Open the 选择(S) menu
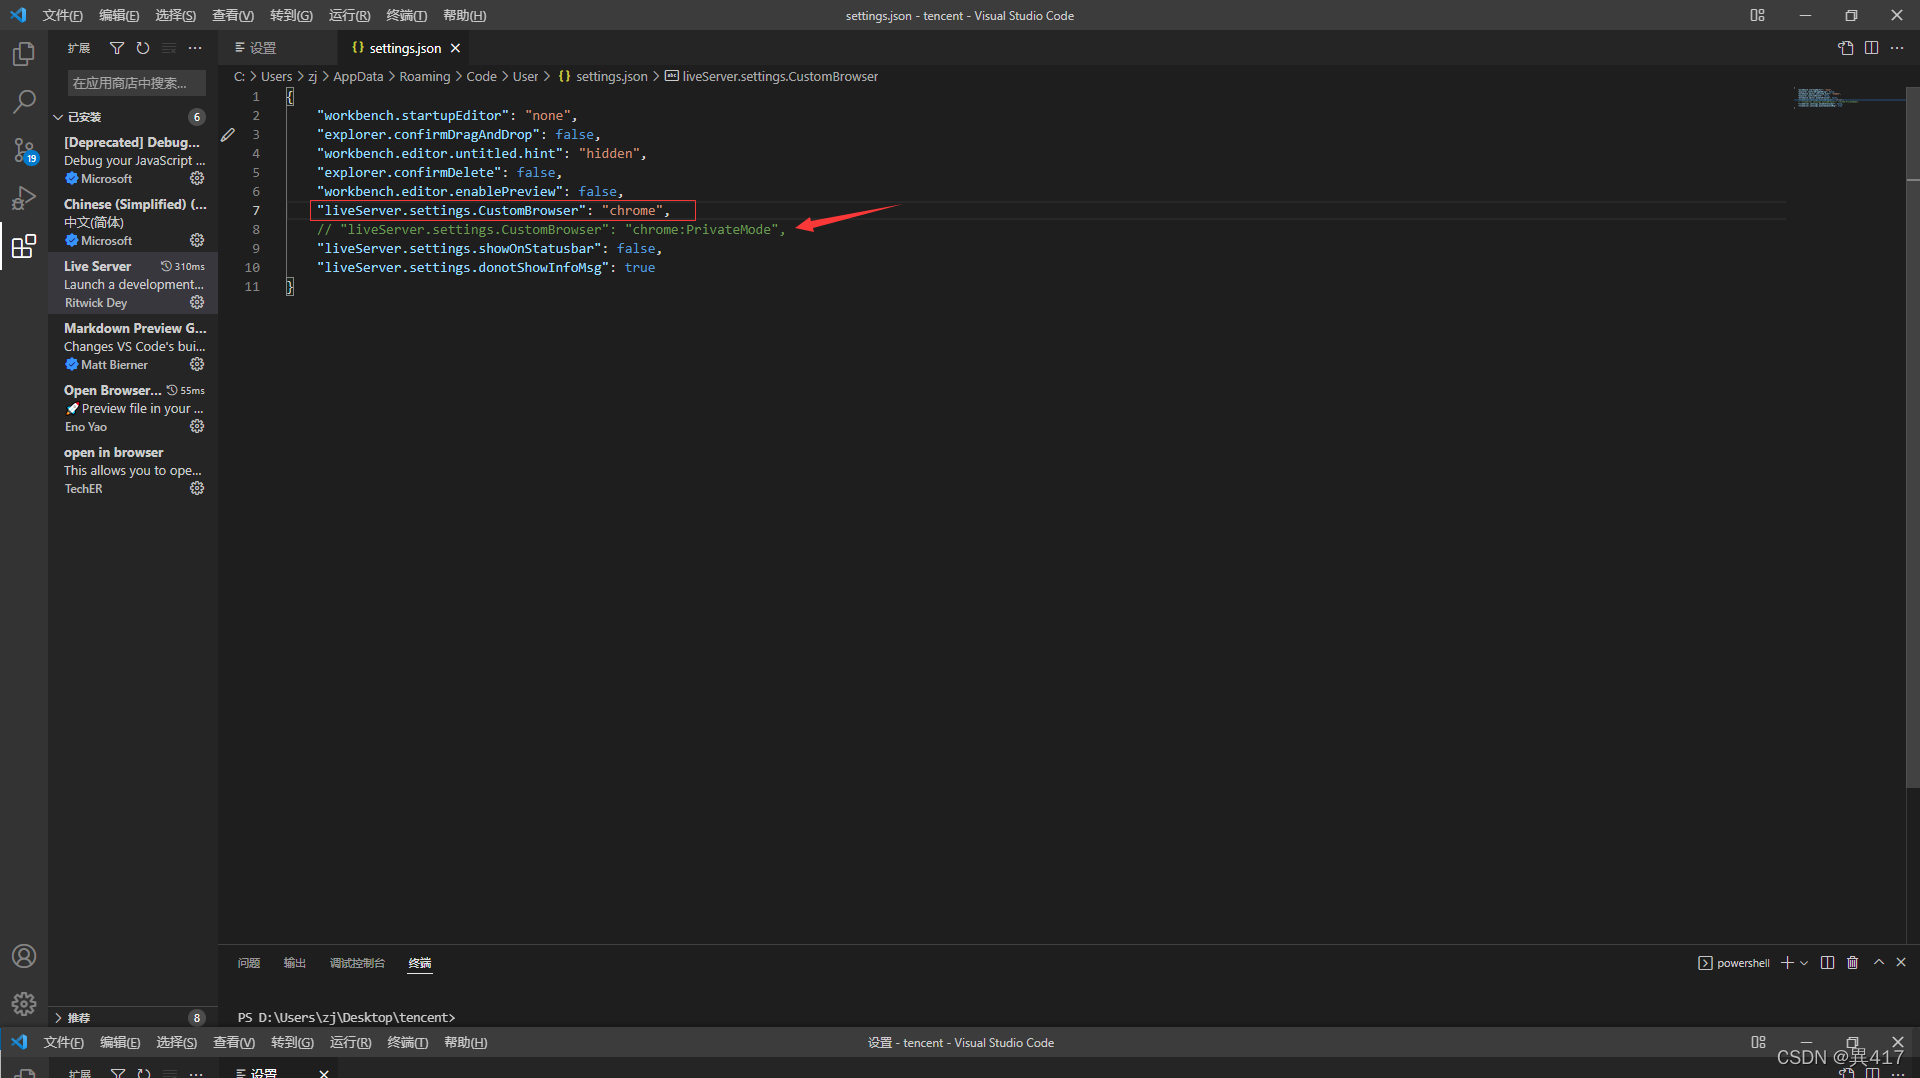Viewport: 1920px width, 1078px height. (176, 15)
